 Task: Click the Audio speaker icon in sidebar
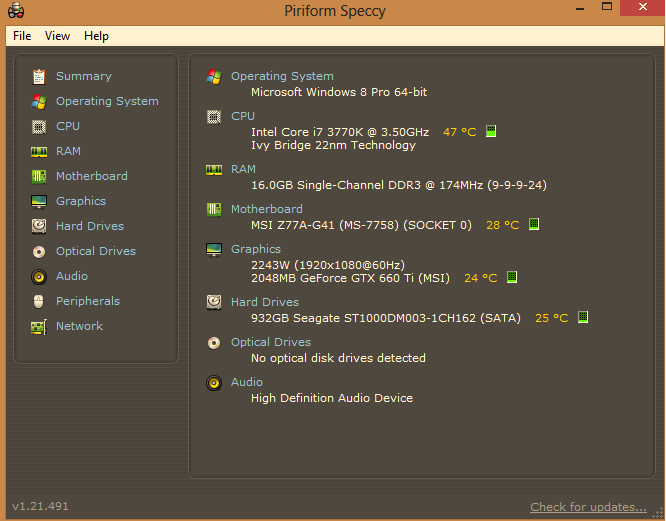[x=39, y=277]
